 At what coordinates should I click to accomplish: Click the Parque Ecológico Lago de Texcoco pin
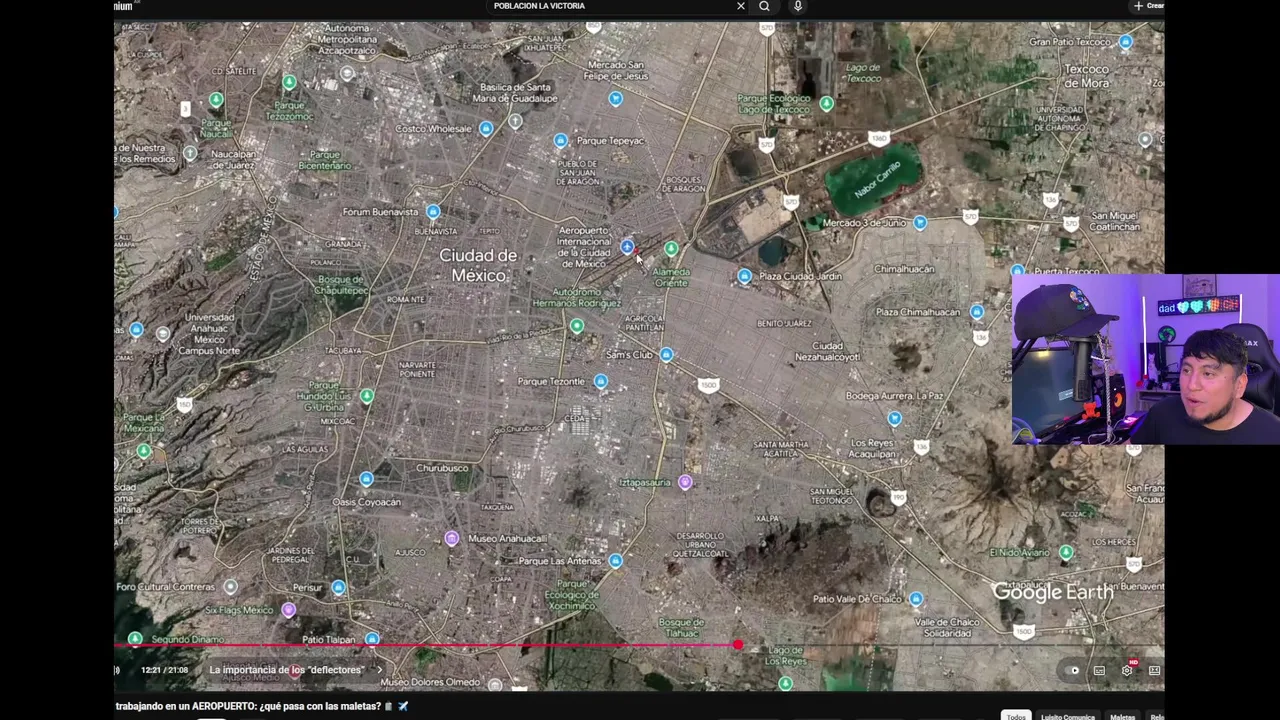pos(826,104)
